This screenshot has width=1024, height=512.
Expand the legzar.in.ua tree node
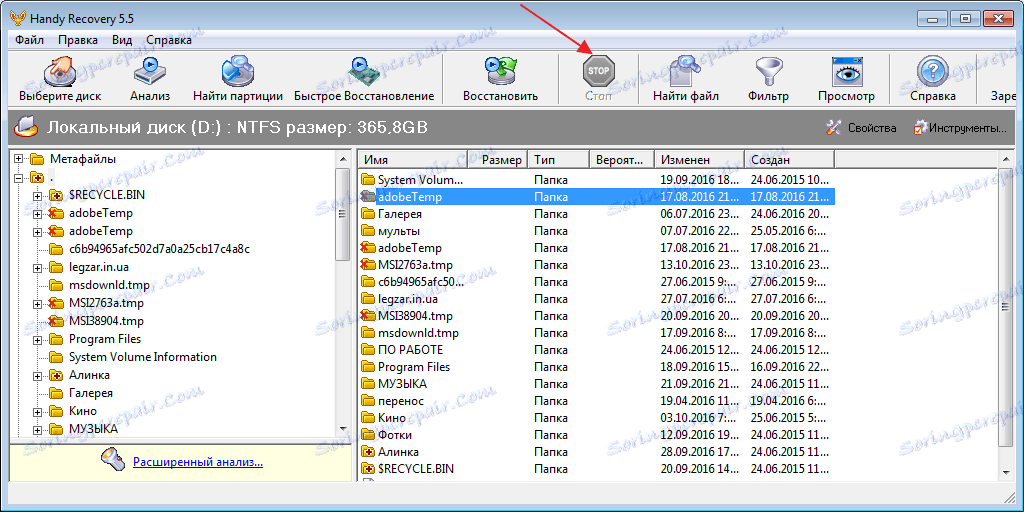(37, 267)
